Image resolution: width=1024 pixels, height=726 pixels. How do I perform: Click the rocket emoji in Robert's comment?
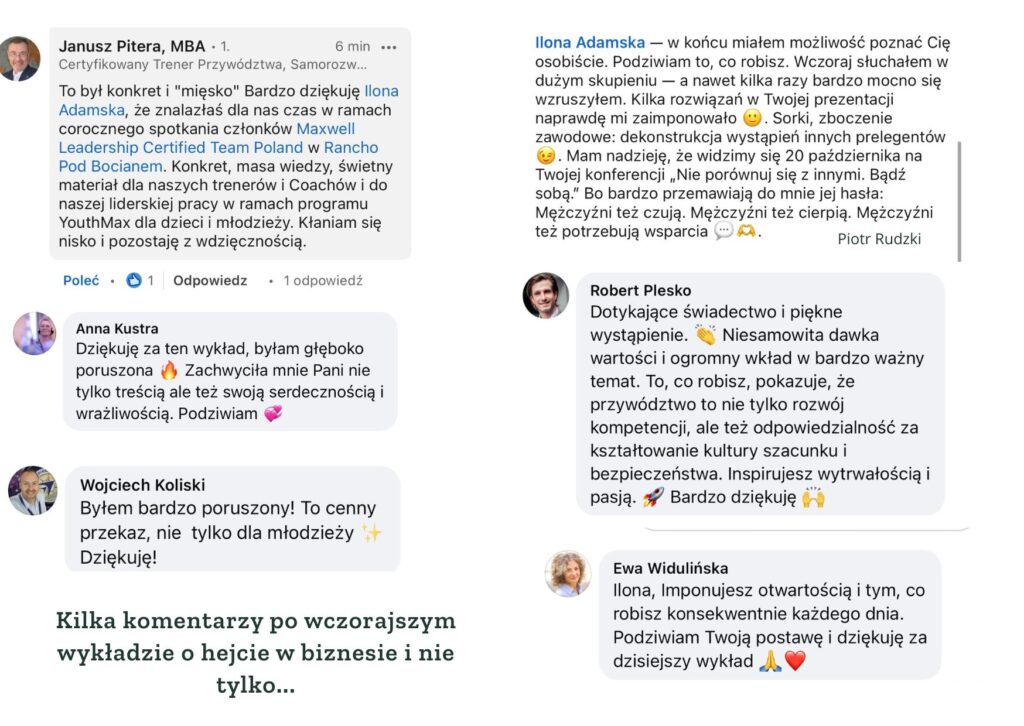coord(653,497)
